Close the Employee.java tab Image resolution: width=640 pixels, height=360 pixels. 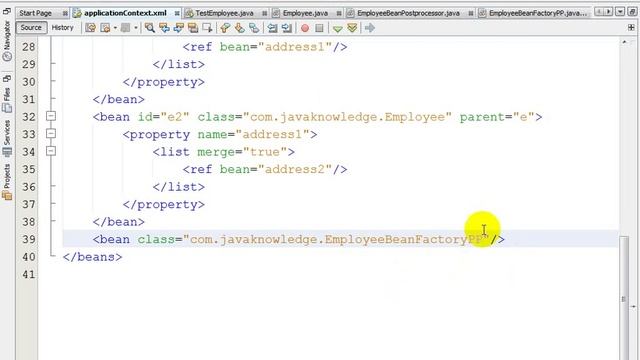[x=339, y=13]
